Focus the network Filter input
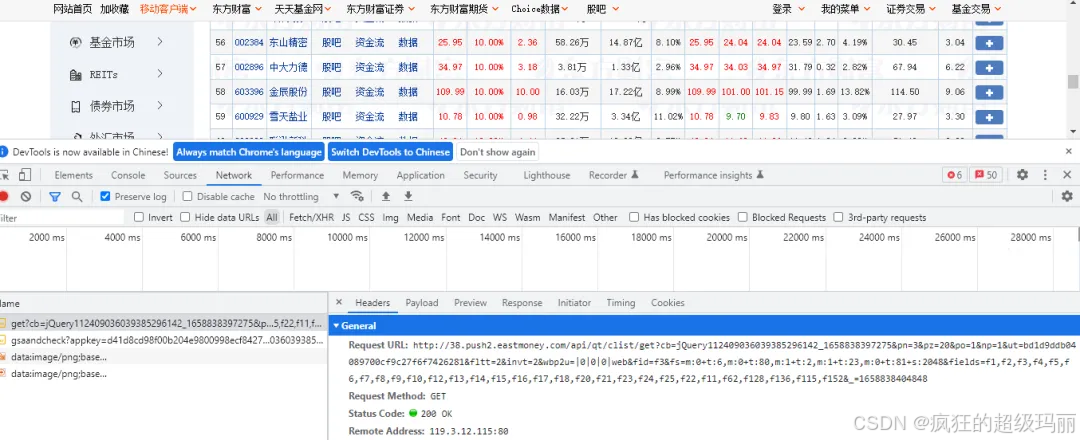1080x440 pixels. pos(62,218)
